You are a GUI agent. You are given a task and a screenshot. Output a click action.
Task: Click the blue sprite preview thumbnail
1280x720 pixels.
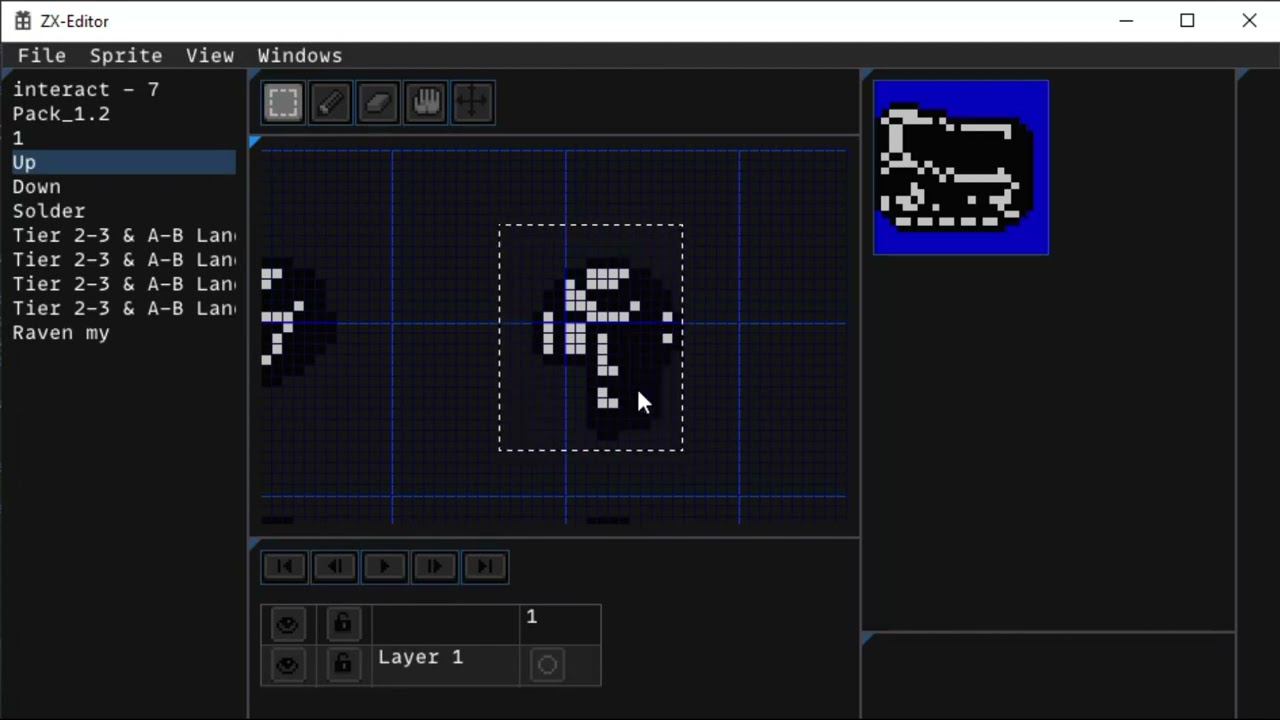coord(961,168)
